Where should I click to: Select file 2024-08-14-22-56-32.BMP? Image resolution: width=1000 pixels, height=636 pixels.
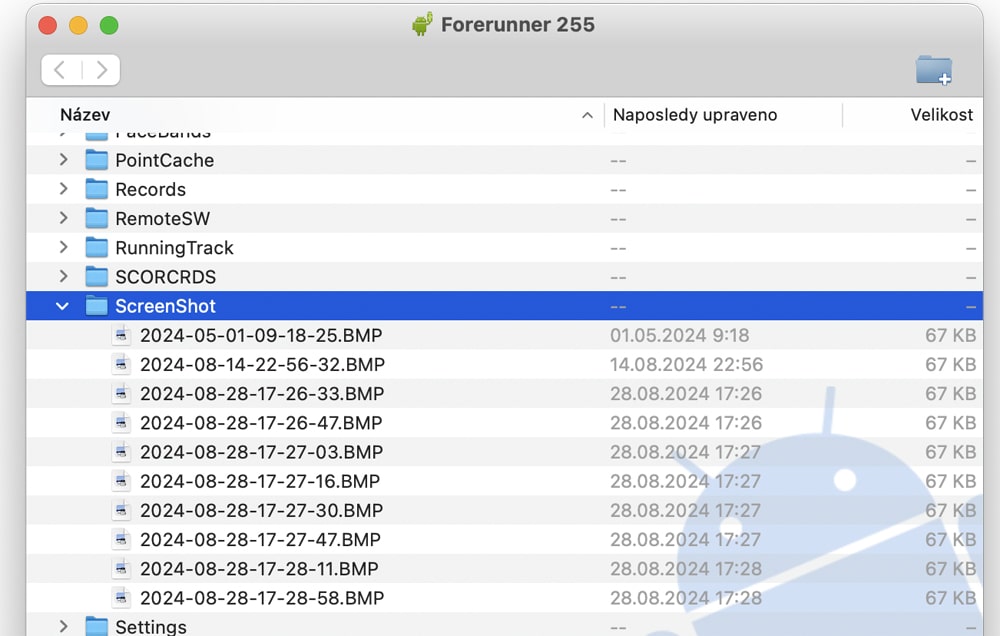pos(263,365)
